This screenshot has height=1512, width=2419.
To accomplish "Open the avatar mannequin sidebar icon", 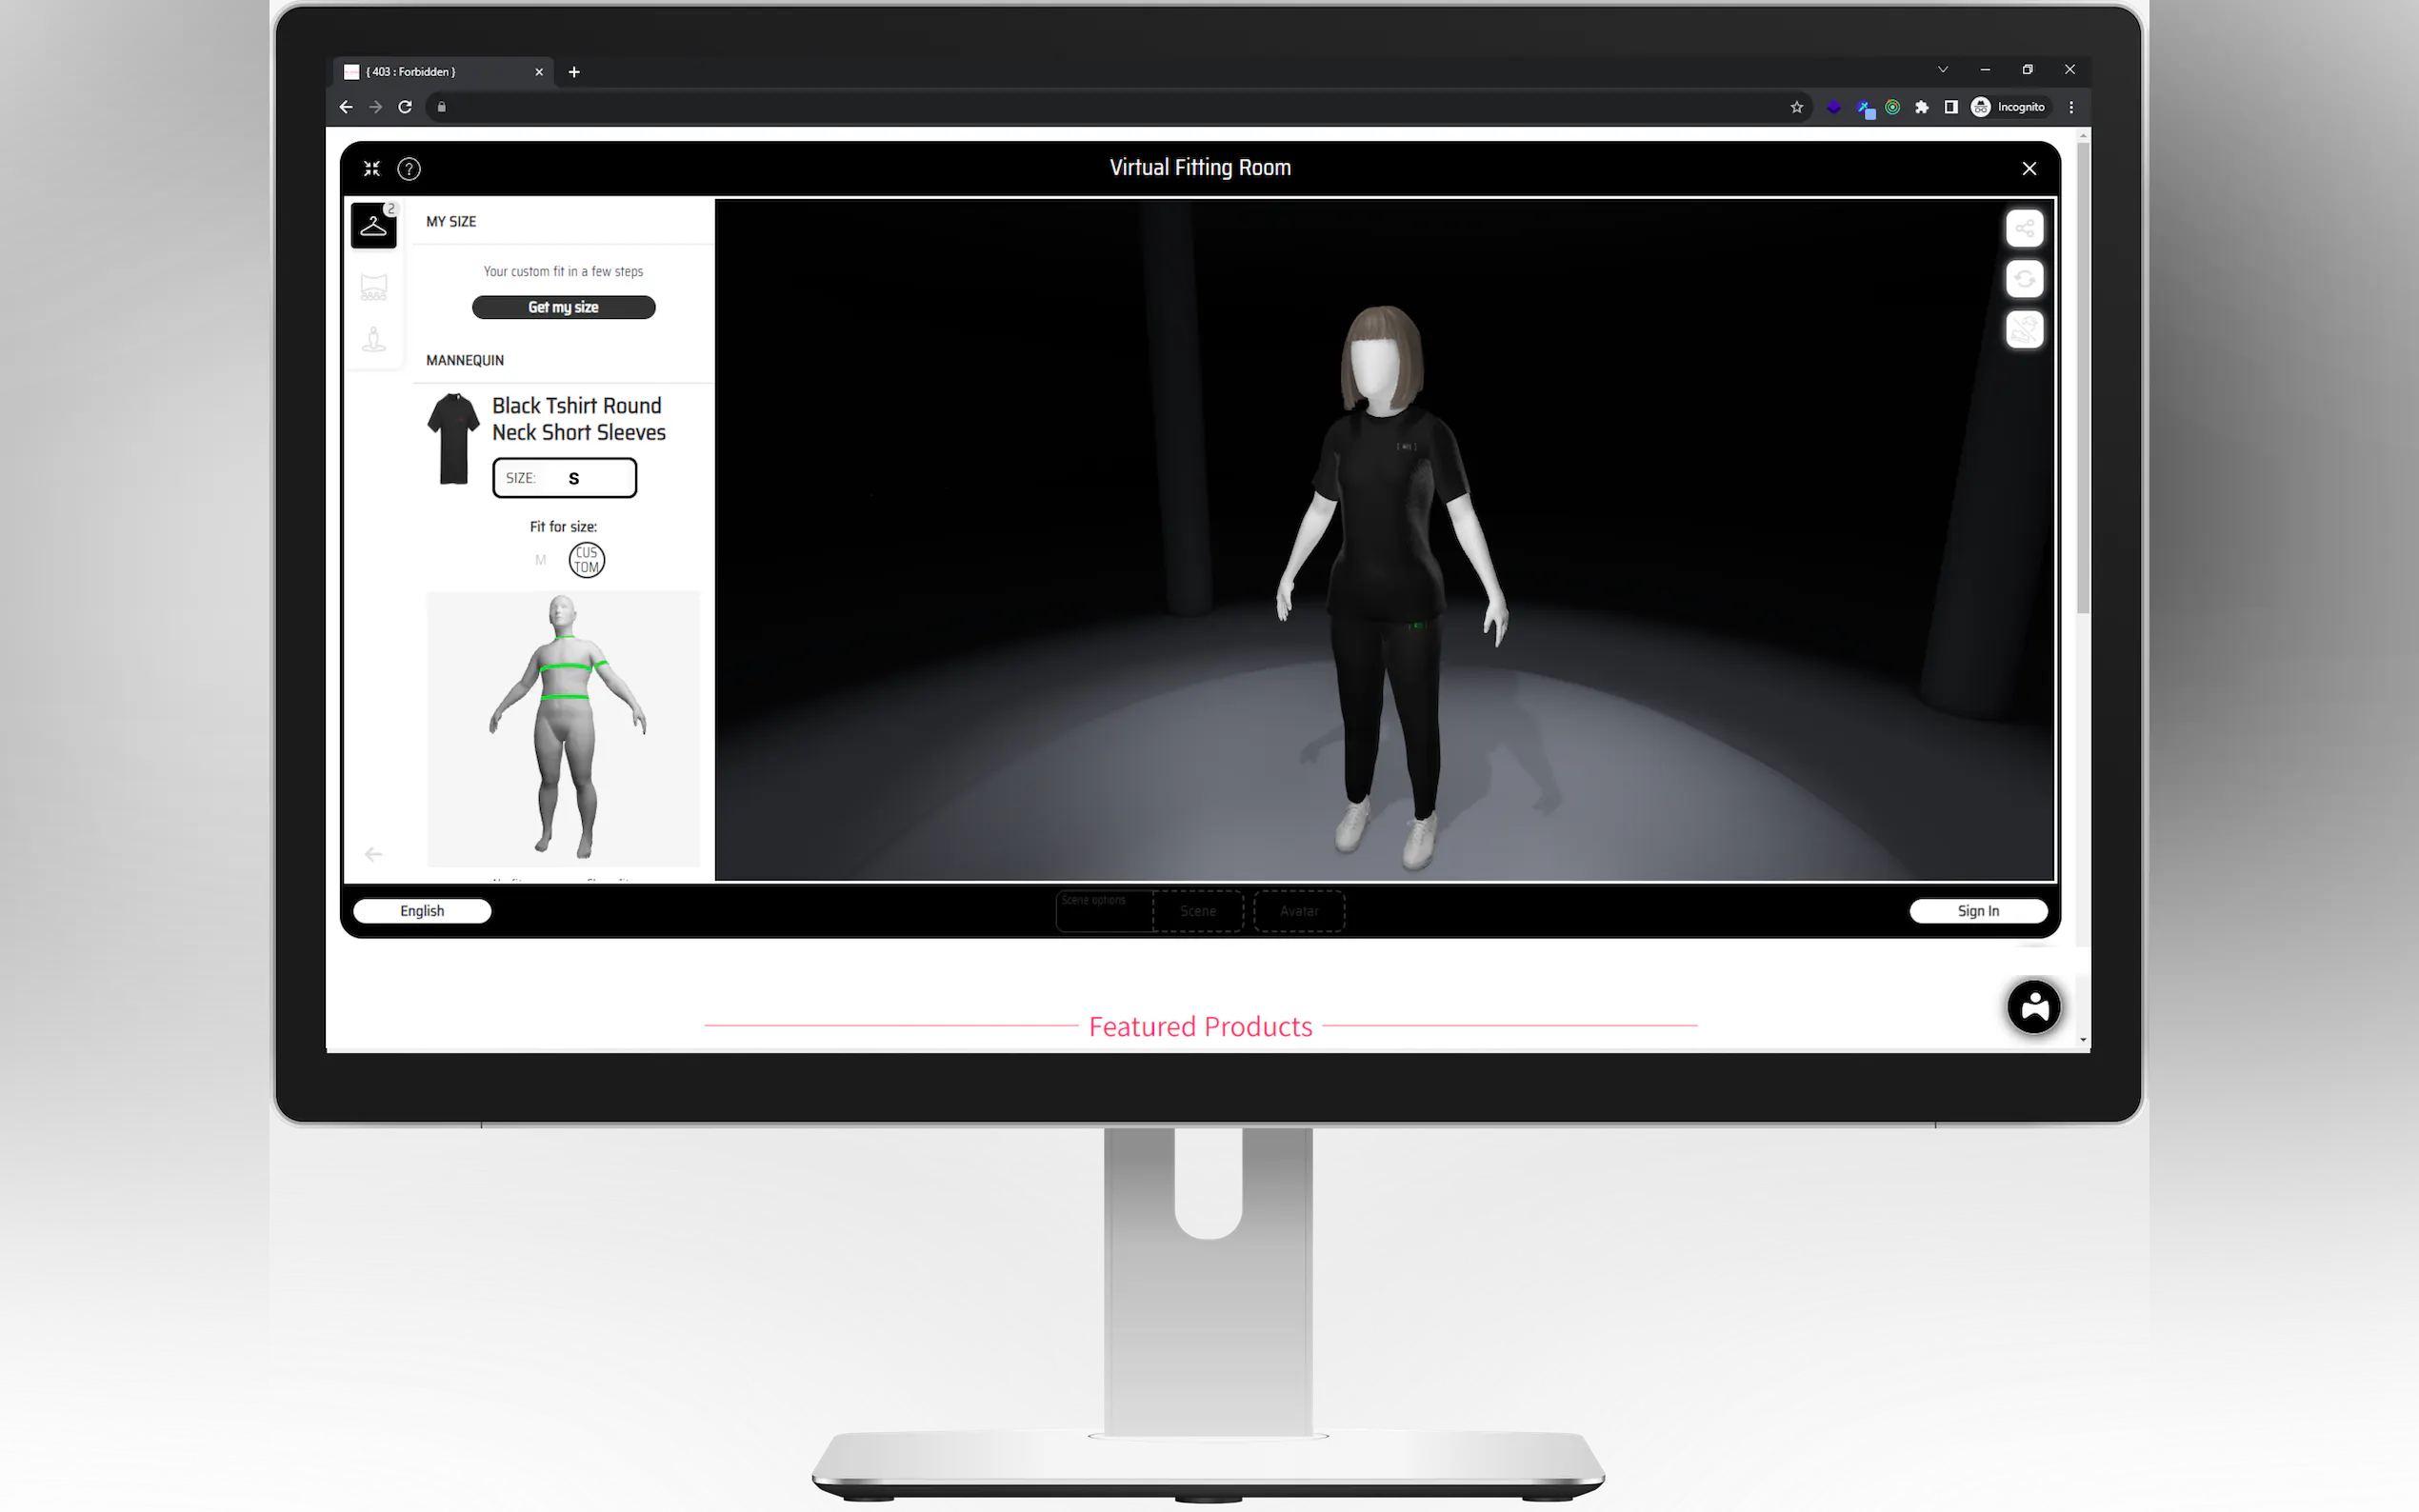I will tap(373, 340).
